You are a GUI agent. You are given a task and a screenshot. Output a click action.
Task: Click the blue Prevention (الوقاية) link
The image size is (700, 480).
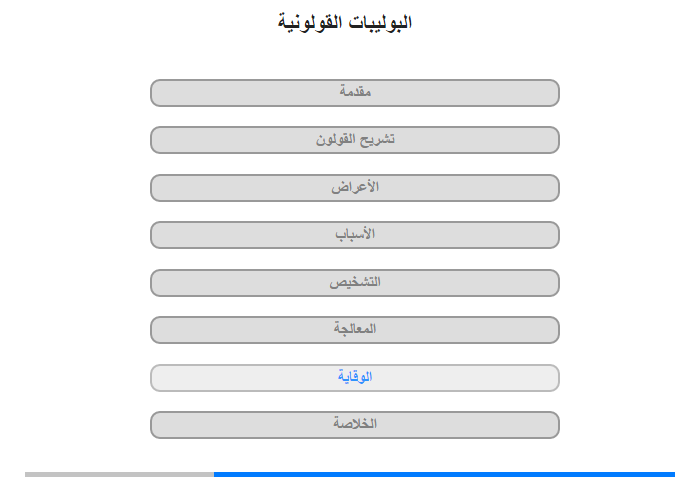tap(355, 378)
